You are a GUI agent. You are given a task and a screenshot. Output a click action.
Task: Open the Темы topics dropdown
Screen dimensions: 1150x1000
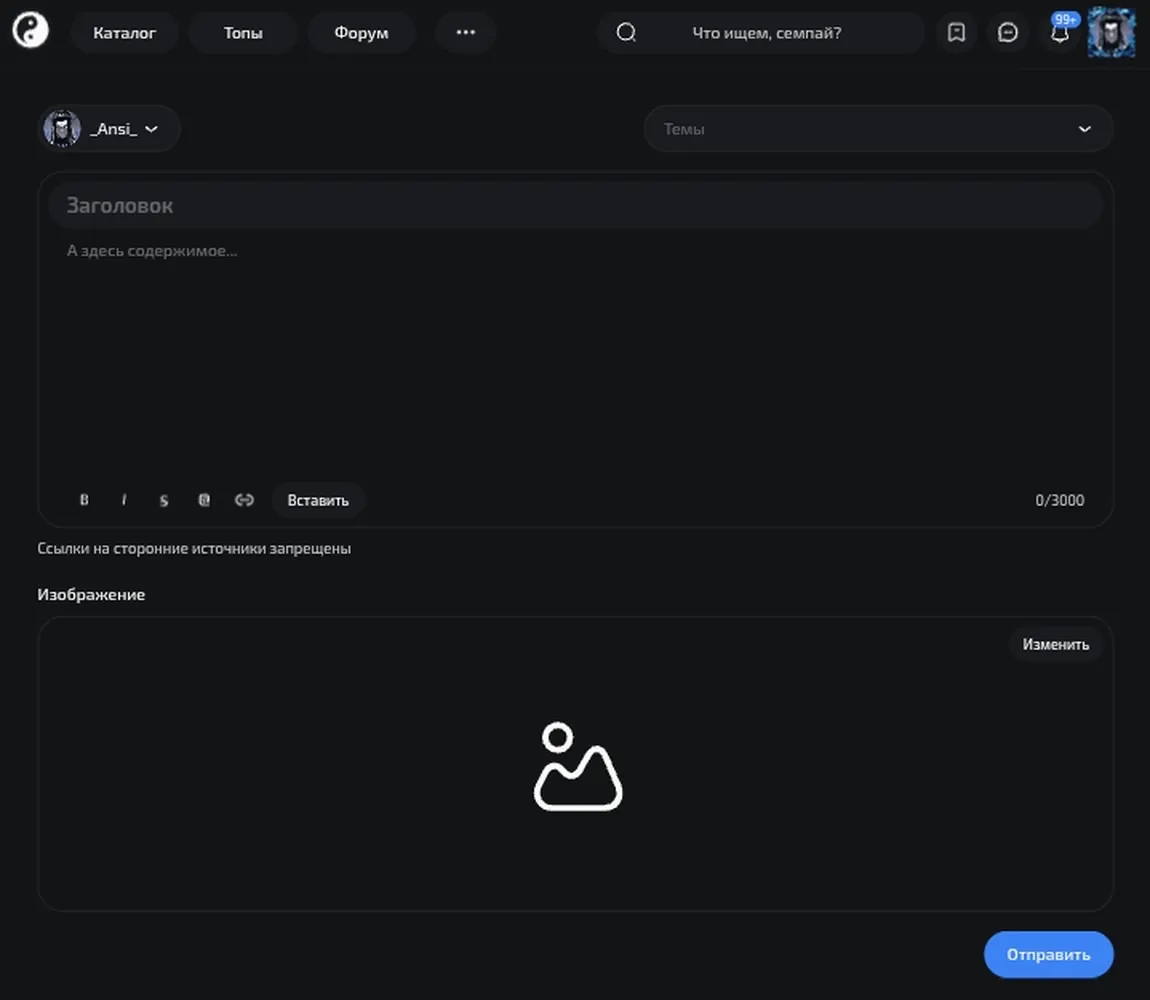(x=879, y=129)
